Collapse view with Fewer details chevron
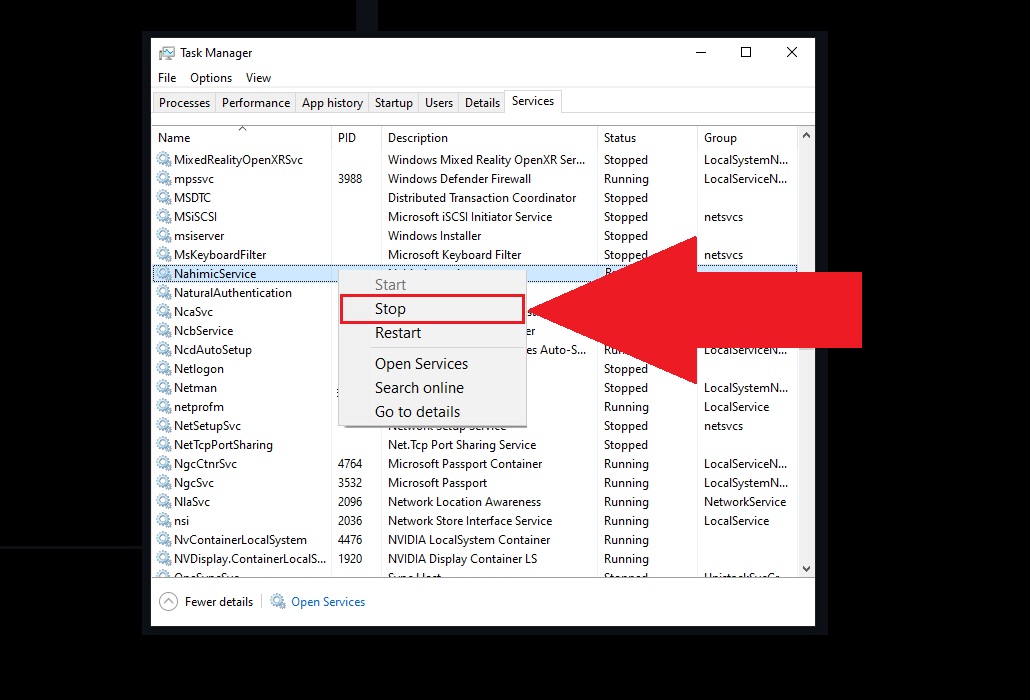 [x=168, y=602]
